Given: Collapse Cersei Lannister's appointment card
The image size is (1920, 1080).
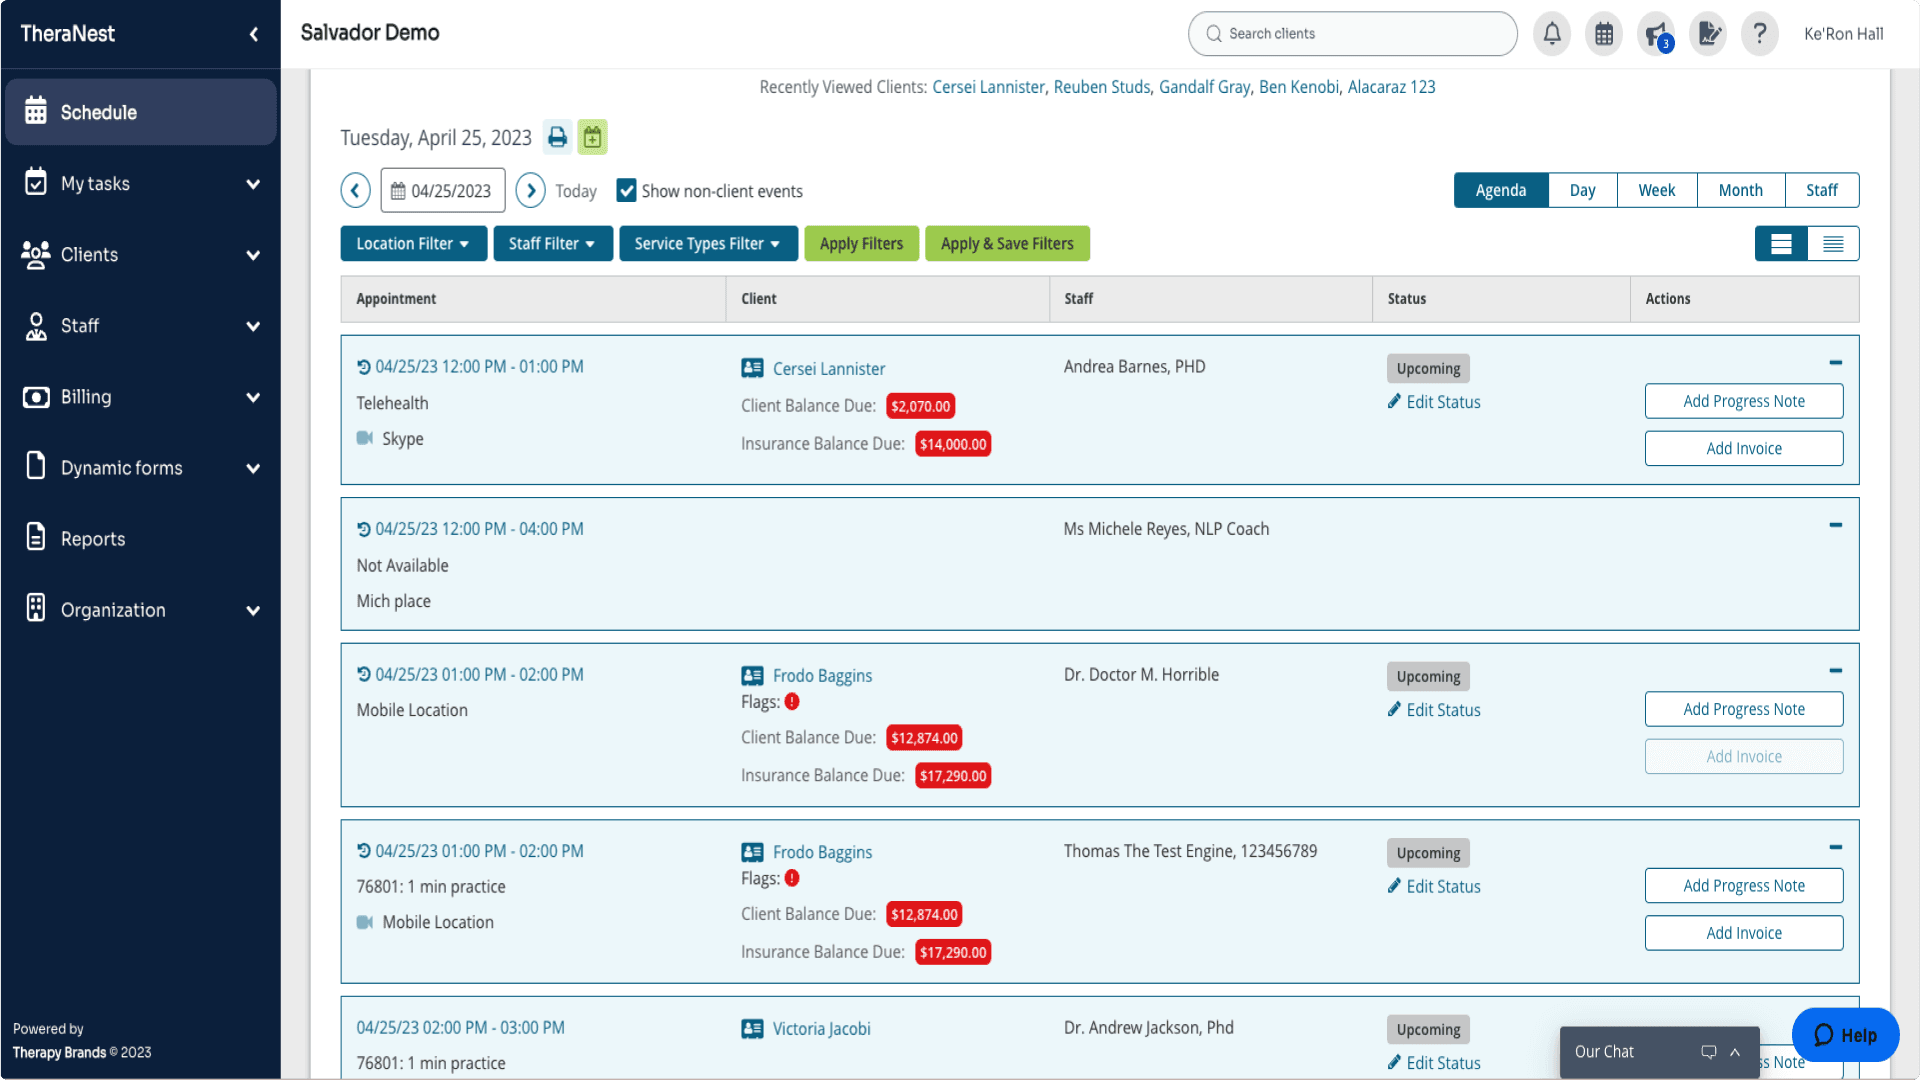Looking at the screenshot, I should [x=1835, y=362].
